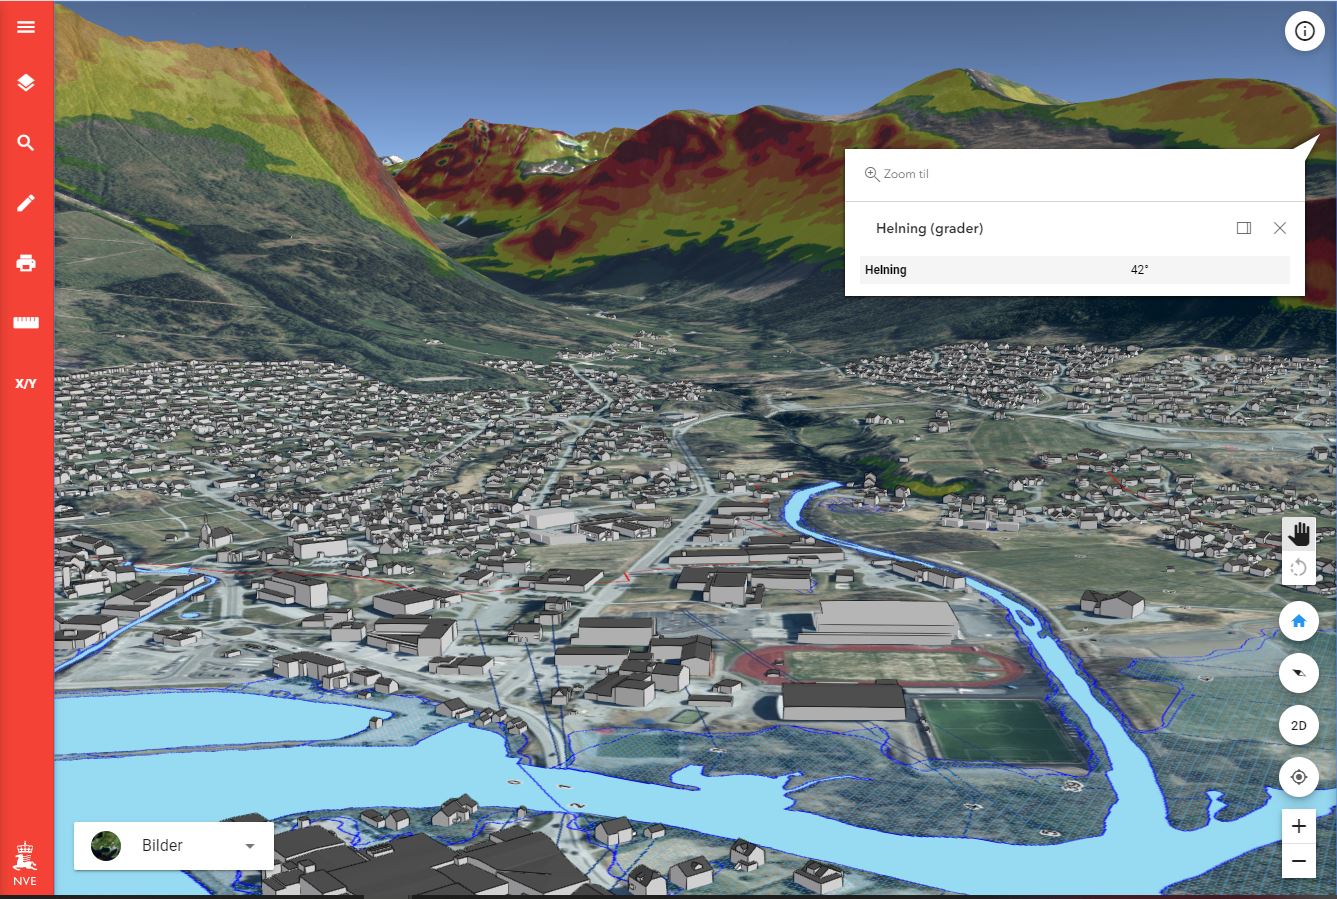Dock the Helning popup panel
The height and width of the screenshot is (899, 1337).
(x=1244, y=228)
